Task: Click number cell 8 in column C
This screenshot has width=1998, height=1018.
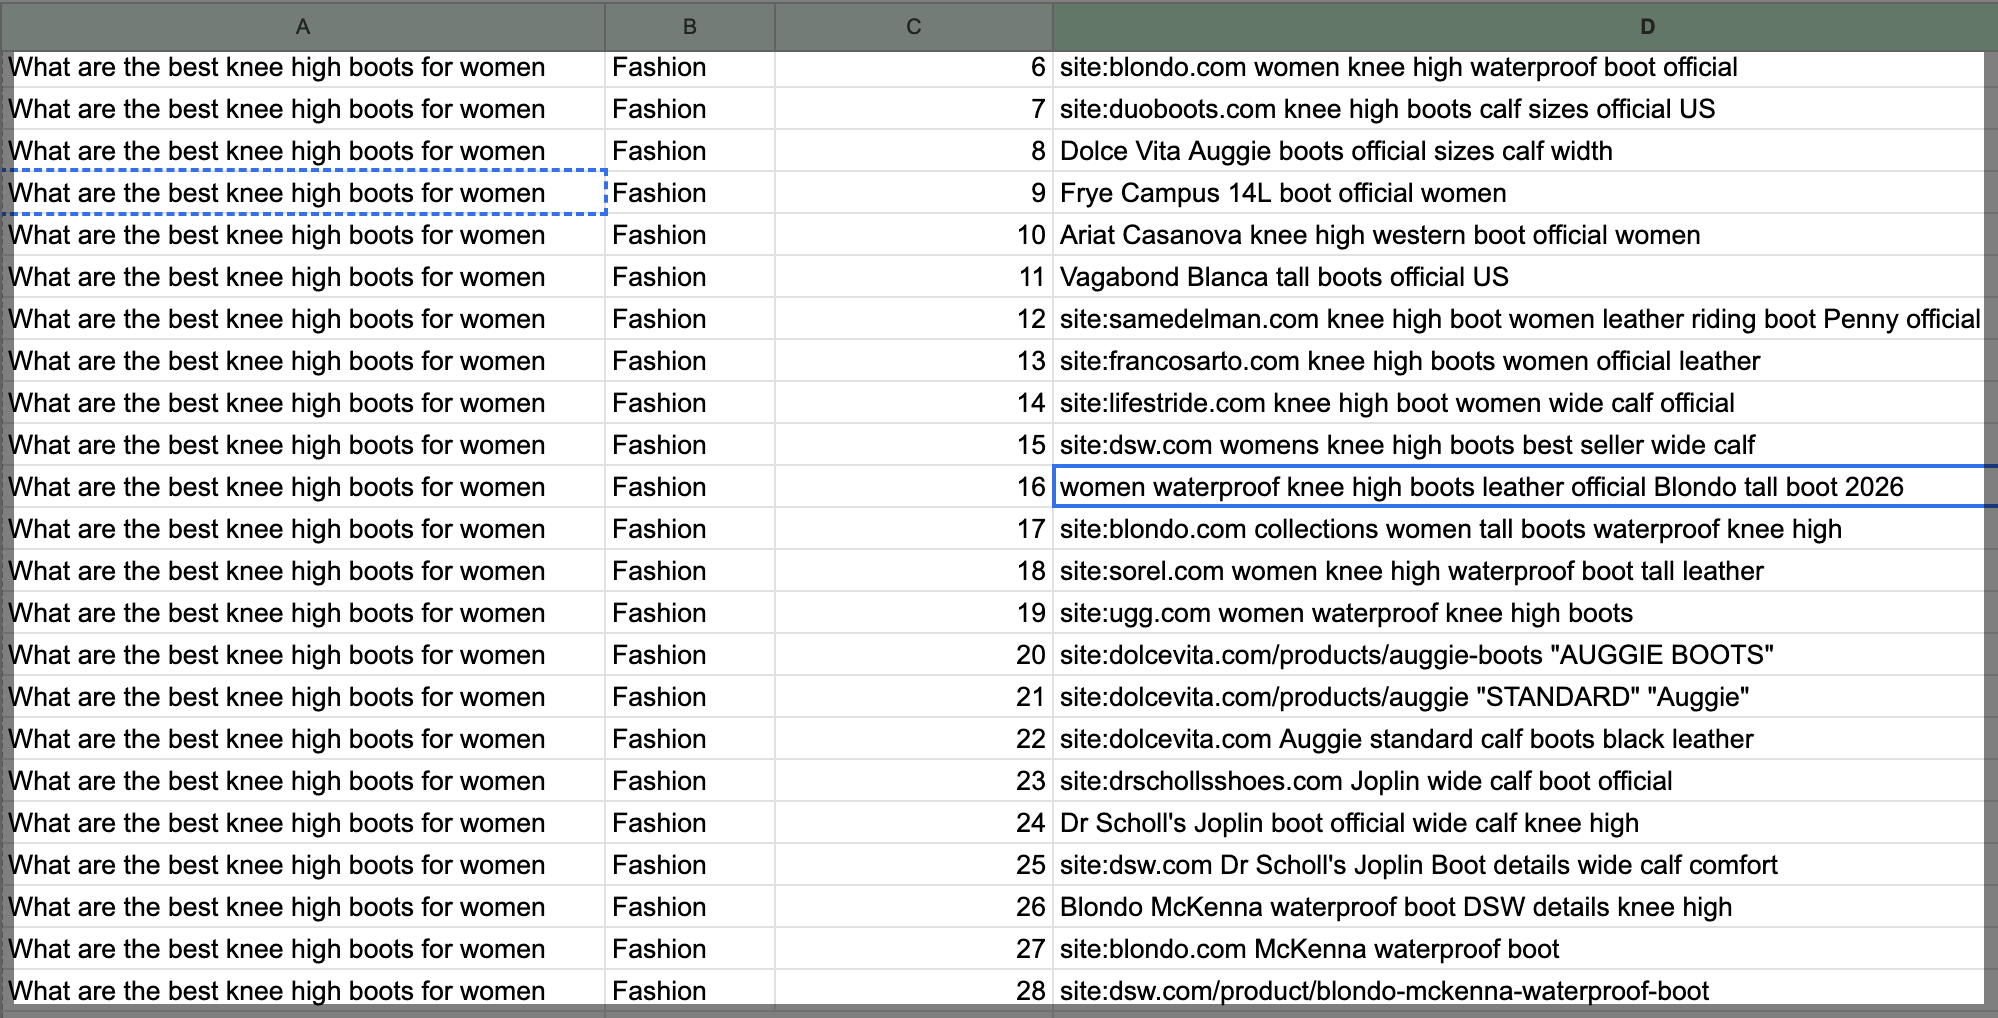Action: pos(914,151)
